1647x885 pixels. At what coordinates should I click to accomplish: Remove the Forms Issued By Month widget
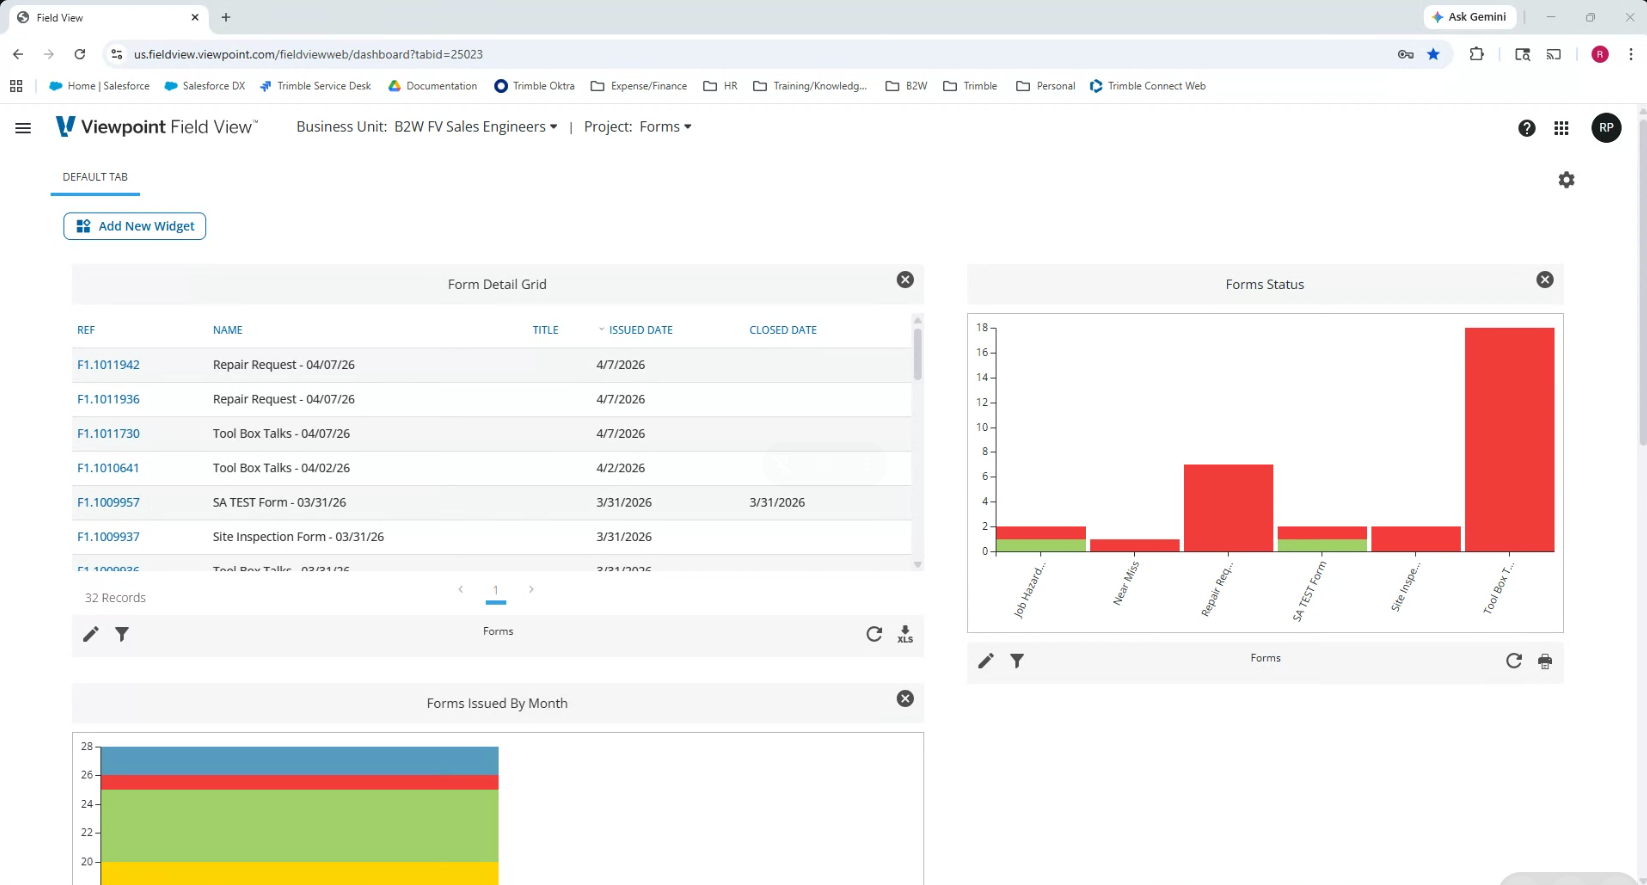[905, 699]
